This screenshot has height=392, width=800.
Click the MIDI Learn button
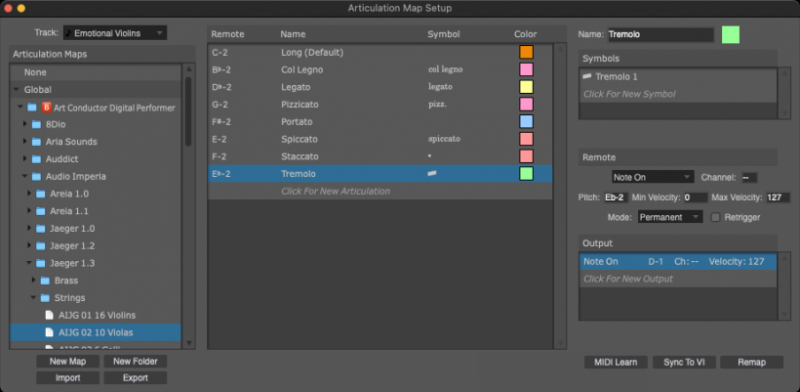(616, 362)
